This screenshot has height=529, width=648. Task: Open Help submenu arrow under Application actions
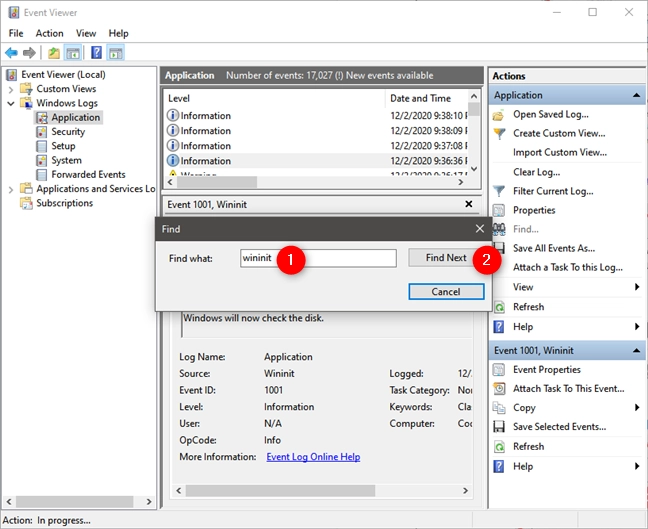pos(637,326)
